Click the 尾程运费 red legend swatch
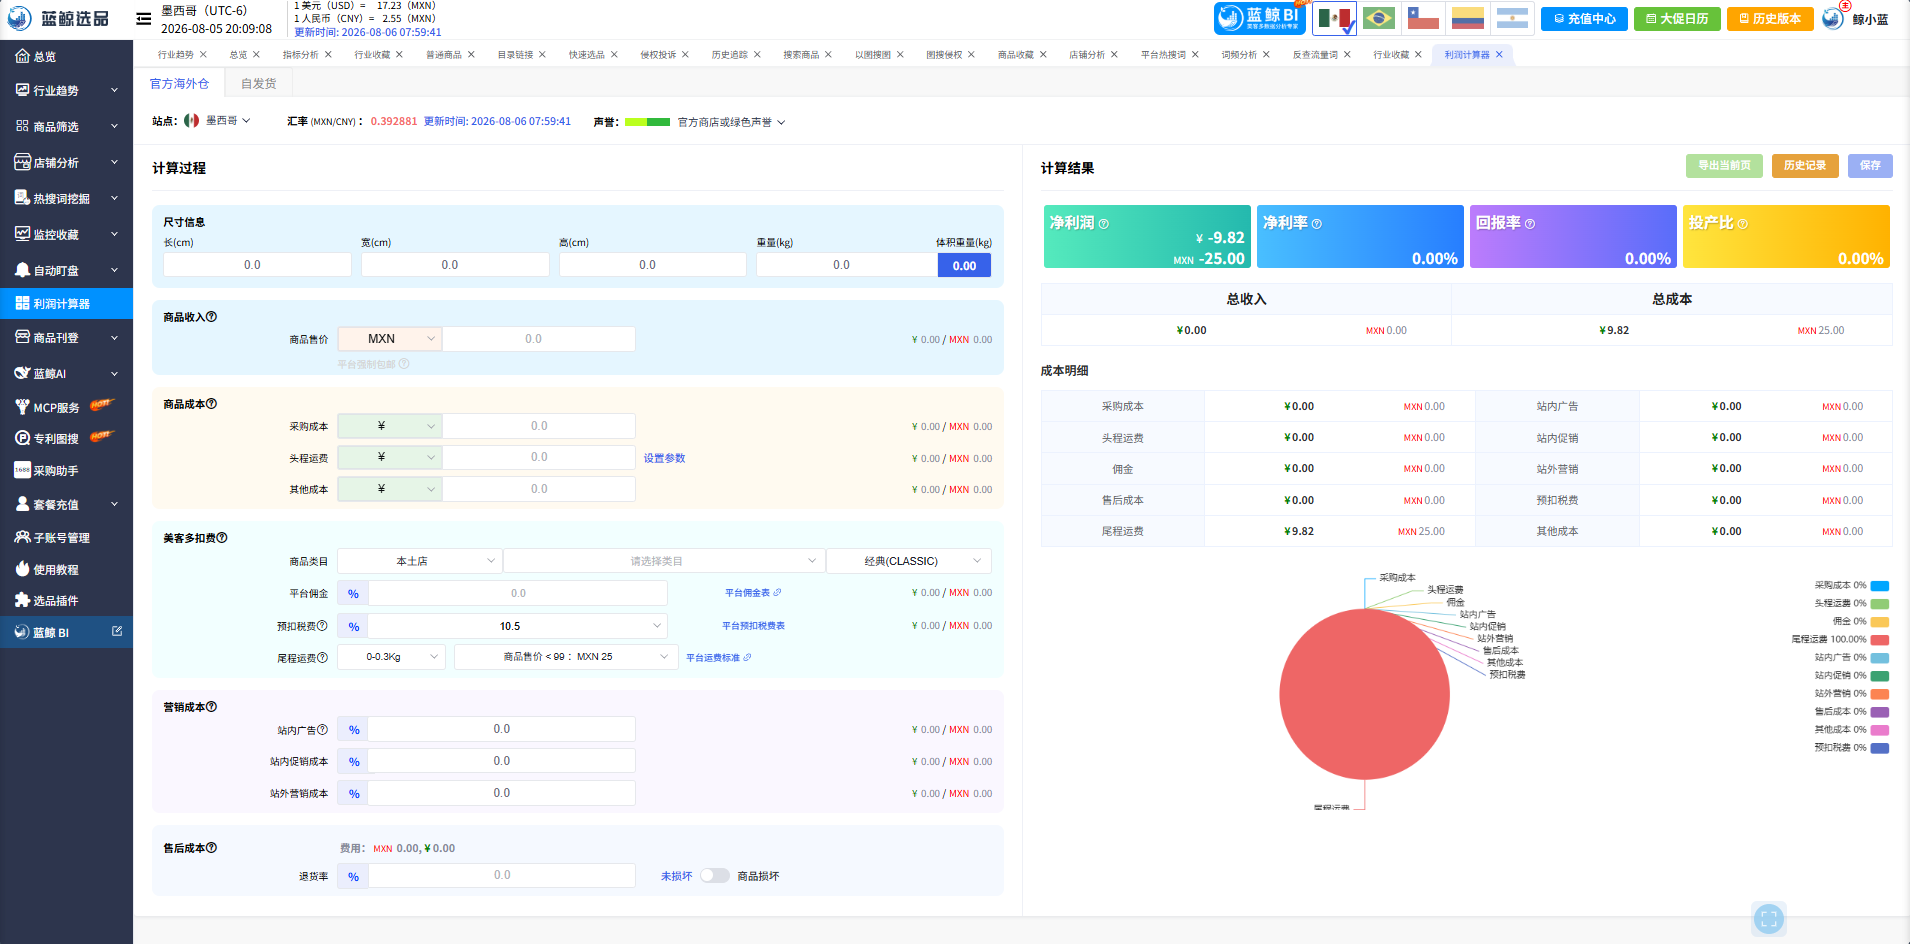1910x944 pixels. [x=1880, y=640]
